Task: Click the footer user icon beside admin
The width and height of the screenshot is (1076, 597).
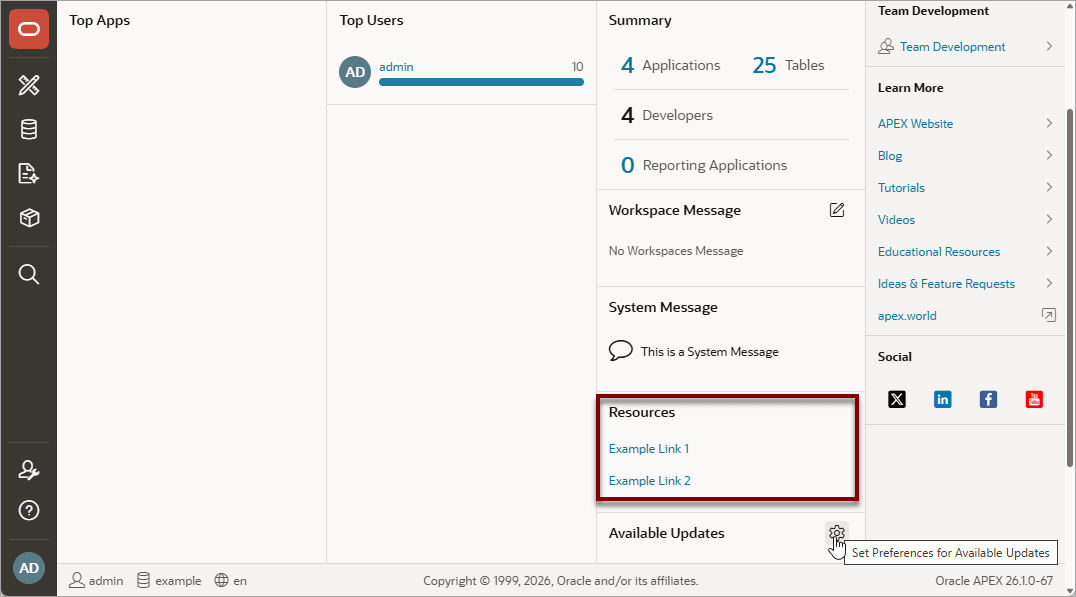Action: point(77,581)
